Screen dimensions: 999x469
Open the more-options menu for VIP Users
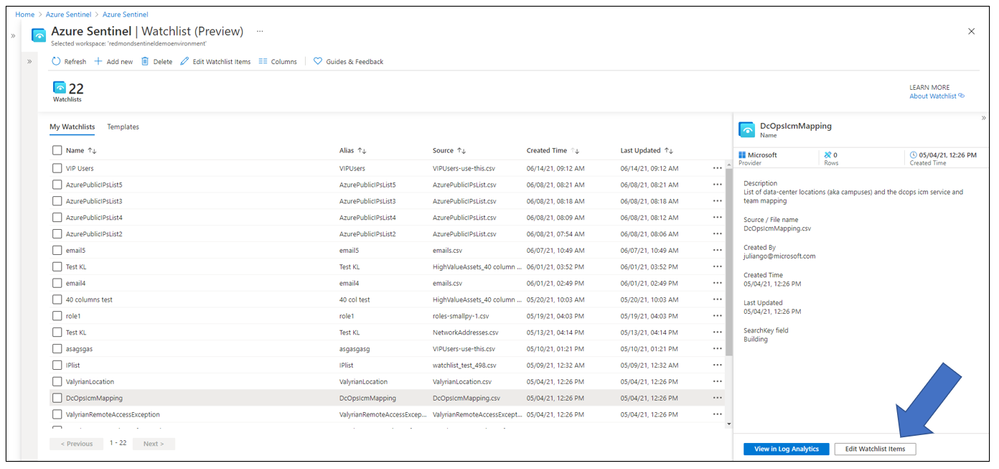pos(718,168)
